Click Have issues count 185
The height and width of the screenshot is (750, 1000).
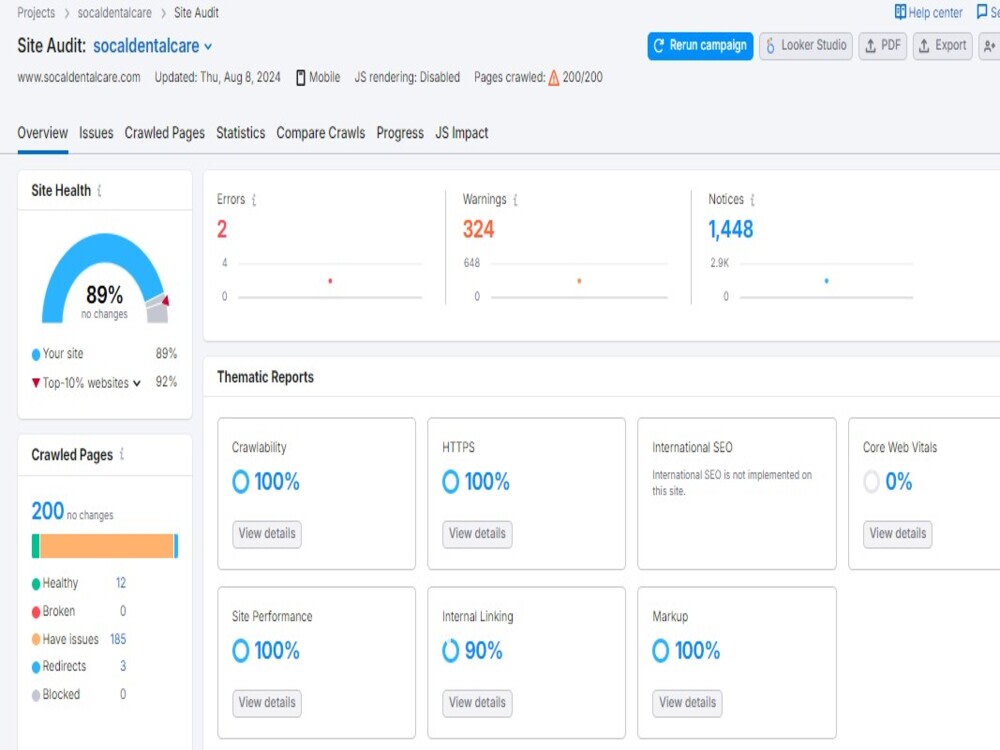click(x=118, y=639)
